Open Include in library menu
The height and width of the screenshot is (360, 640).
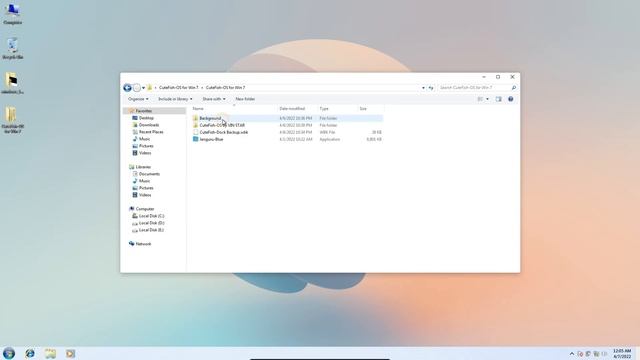(x=175, y=99)
